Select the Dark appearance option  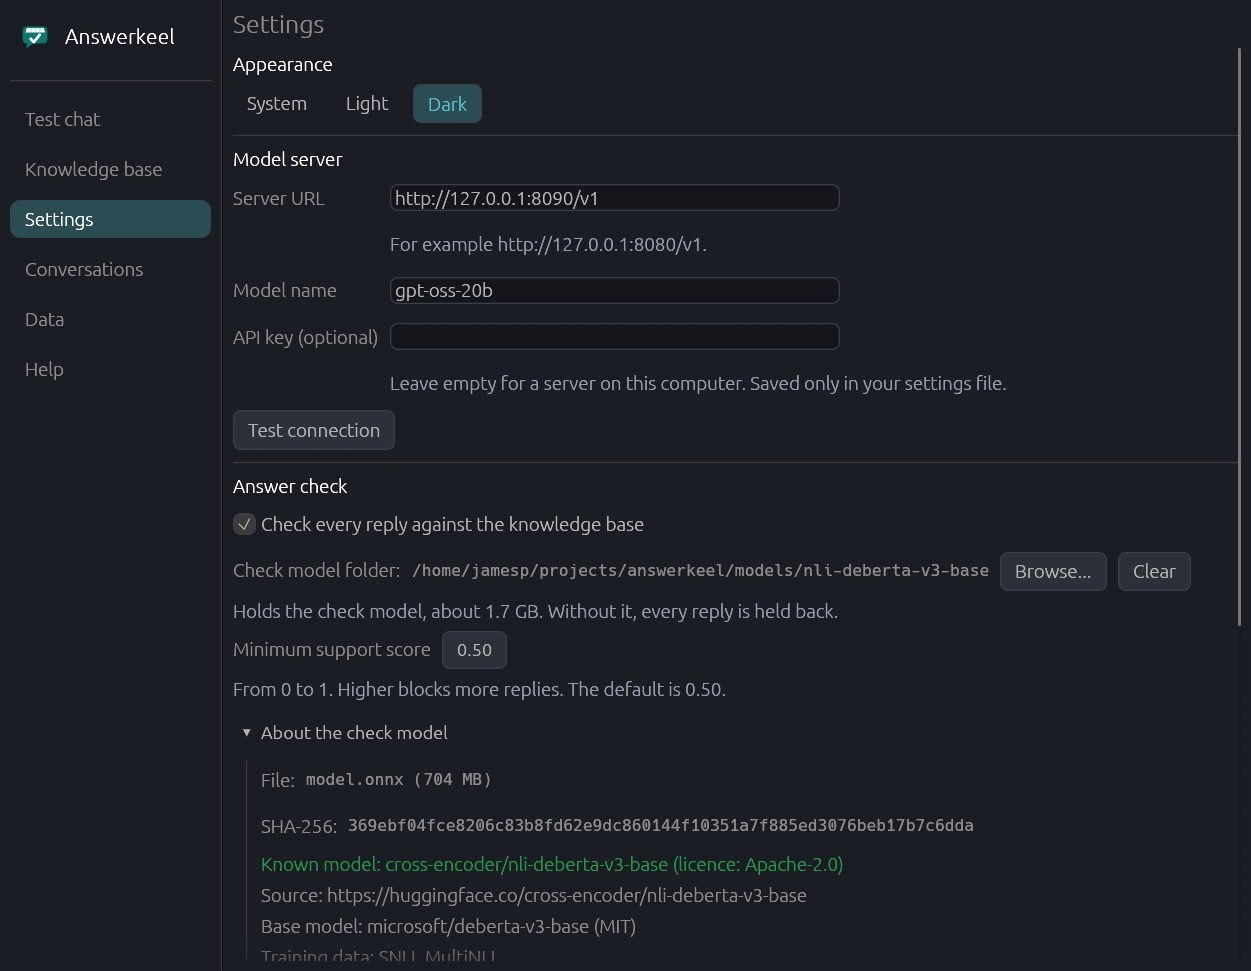pos(447,104)
